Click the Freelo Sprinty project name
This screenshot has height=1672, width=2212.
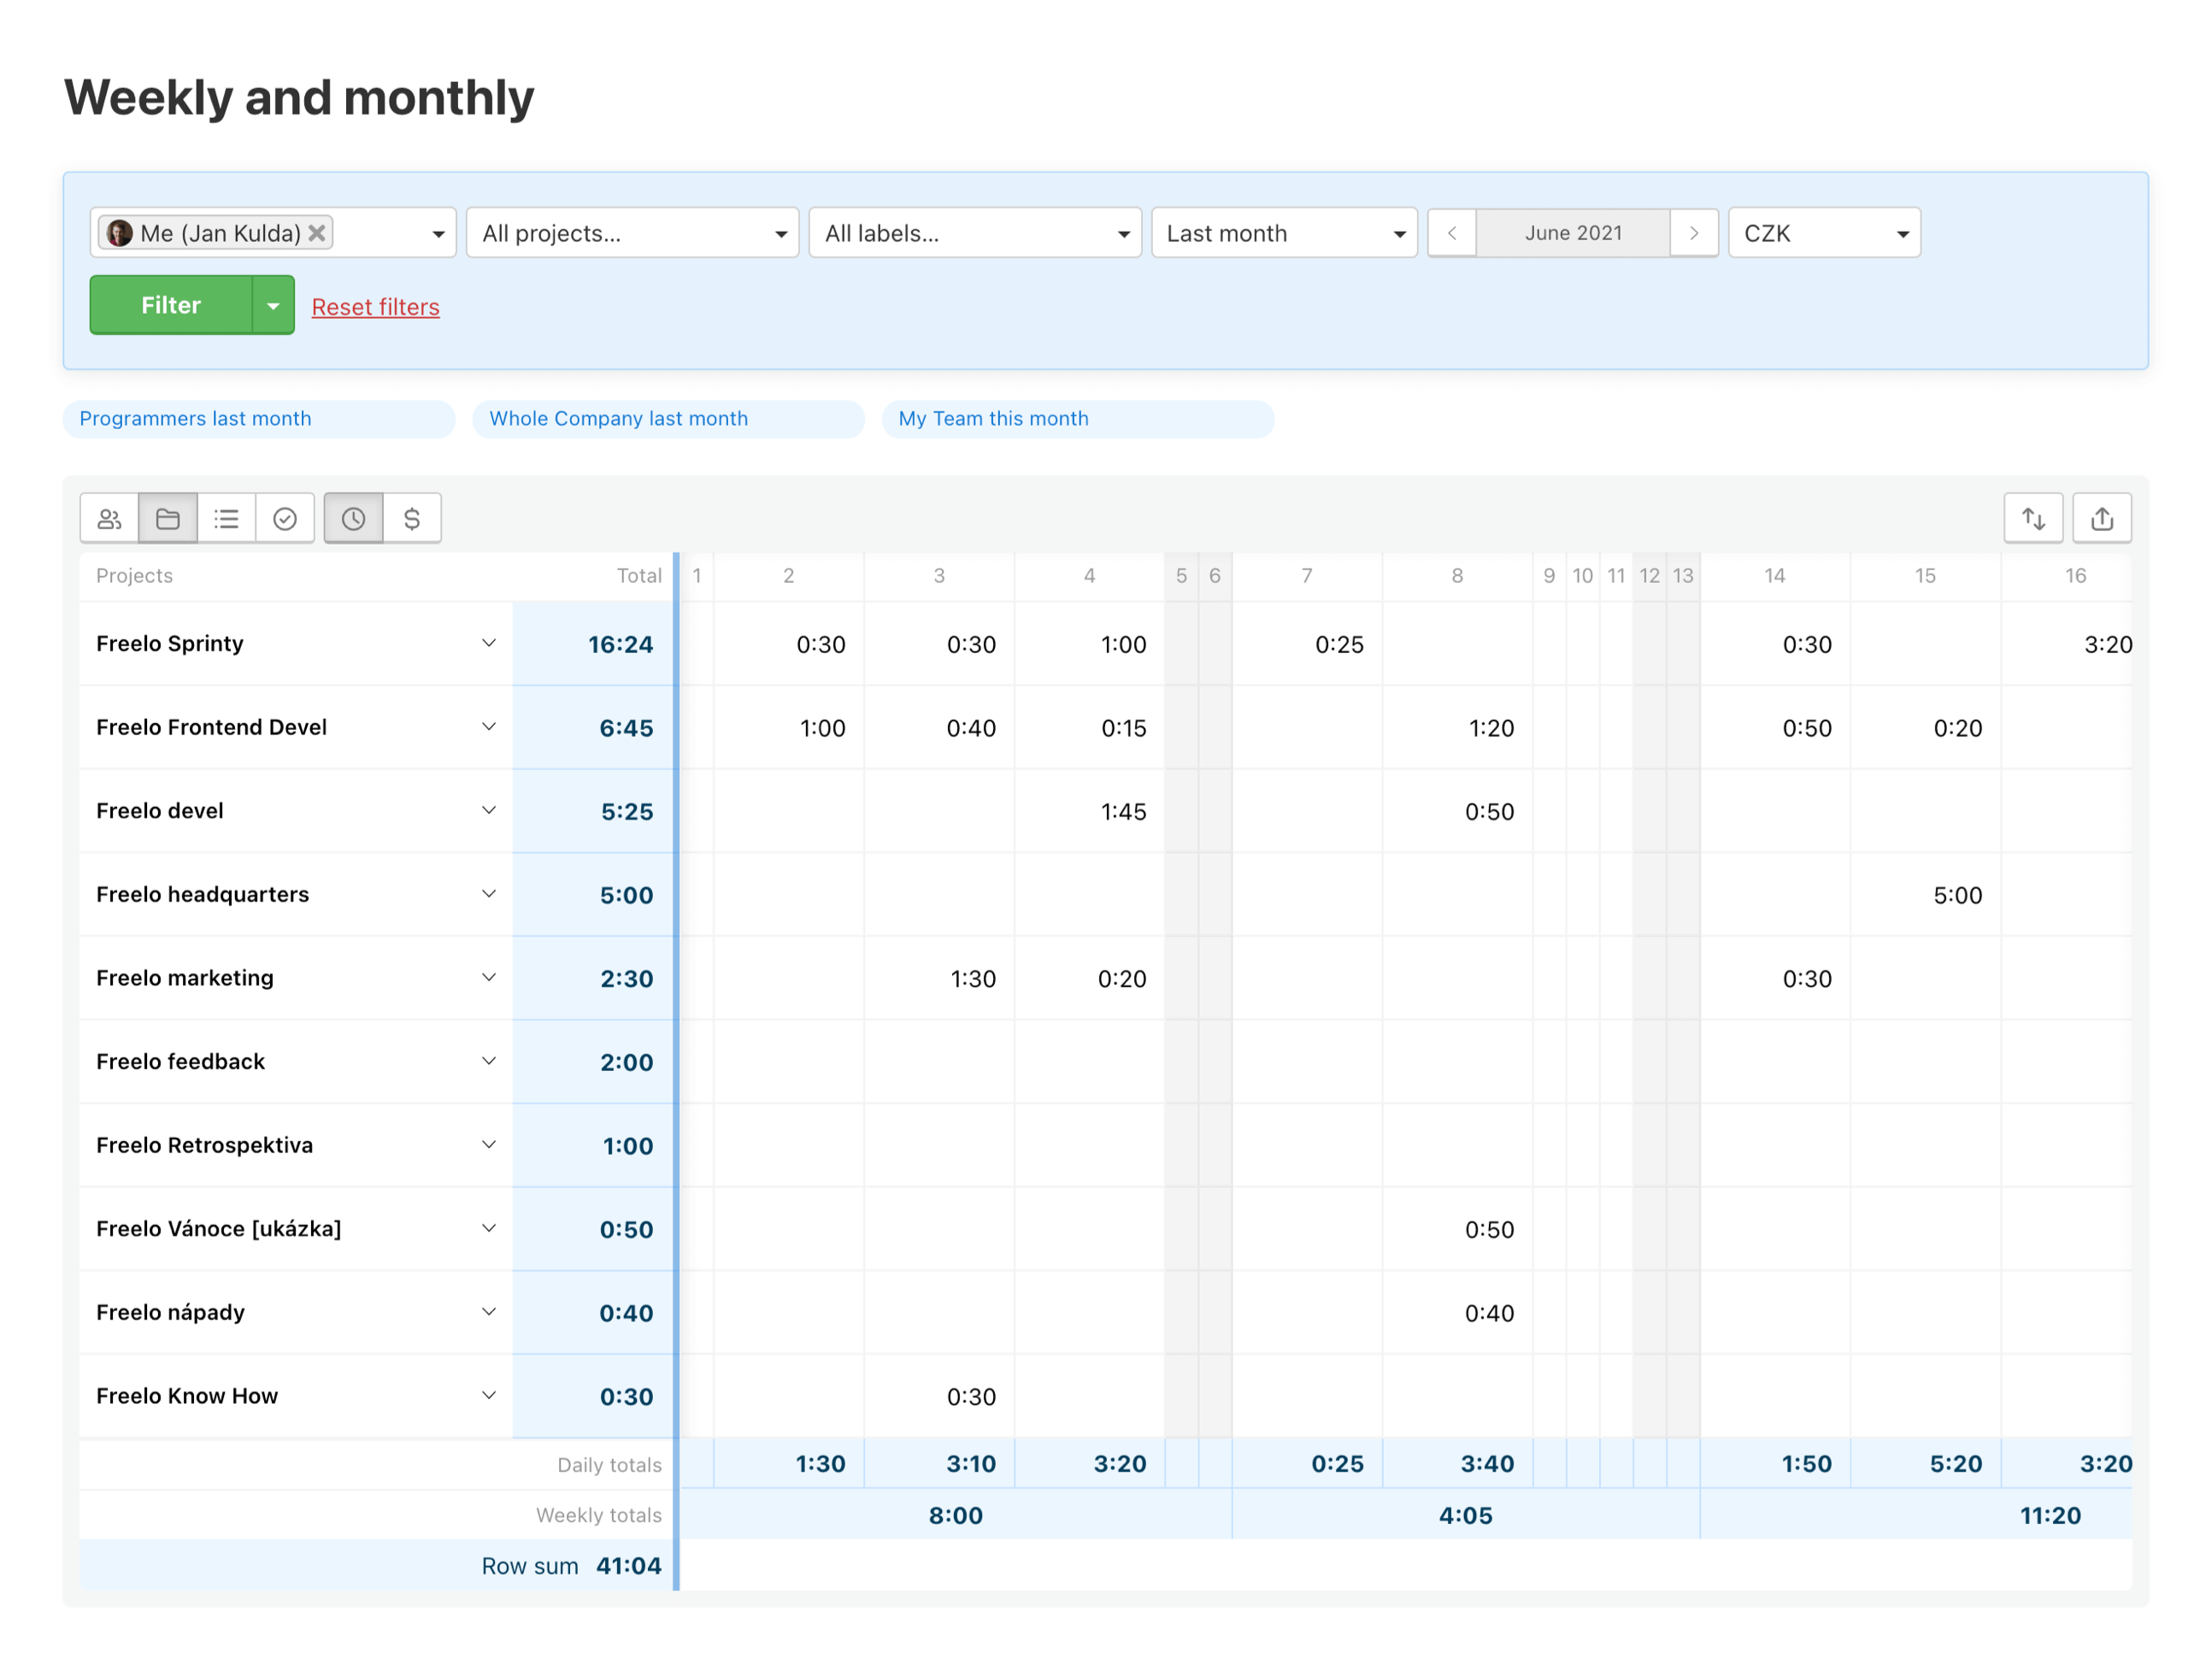pyautogui.click(x=170, y=643)
